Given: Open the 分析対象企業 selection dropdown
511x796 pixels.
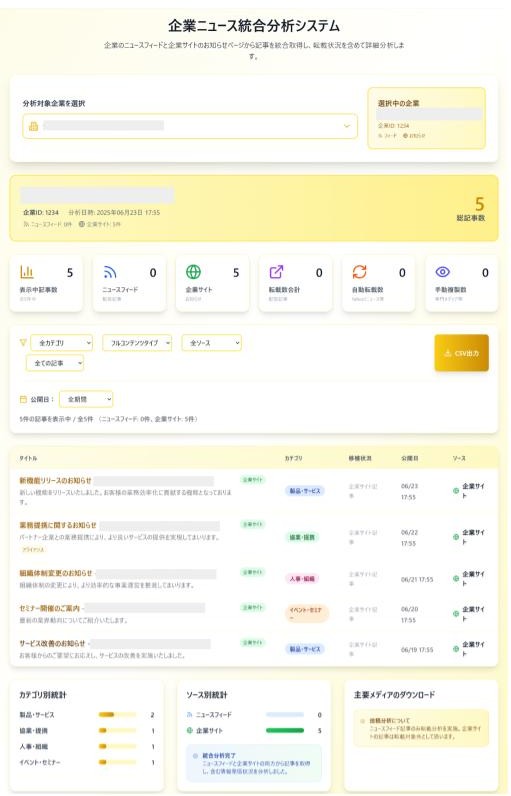Looking at the screenshot, I should [x=190, y=126].
